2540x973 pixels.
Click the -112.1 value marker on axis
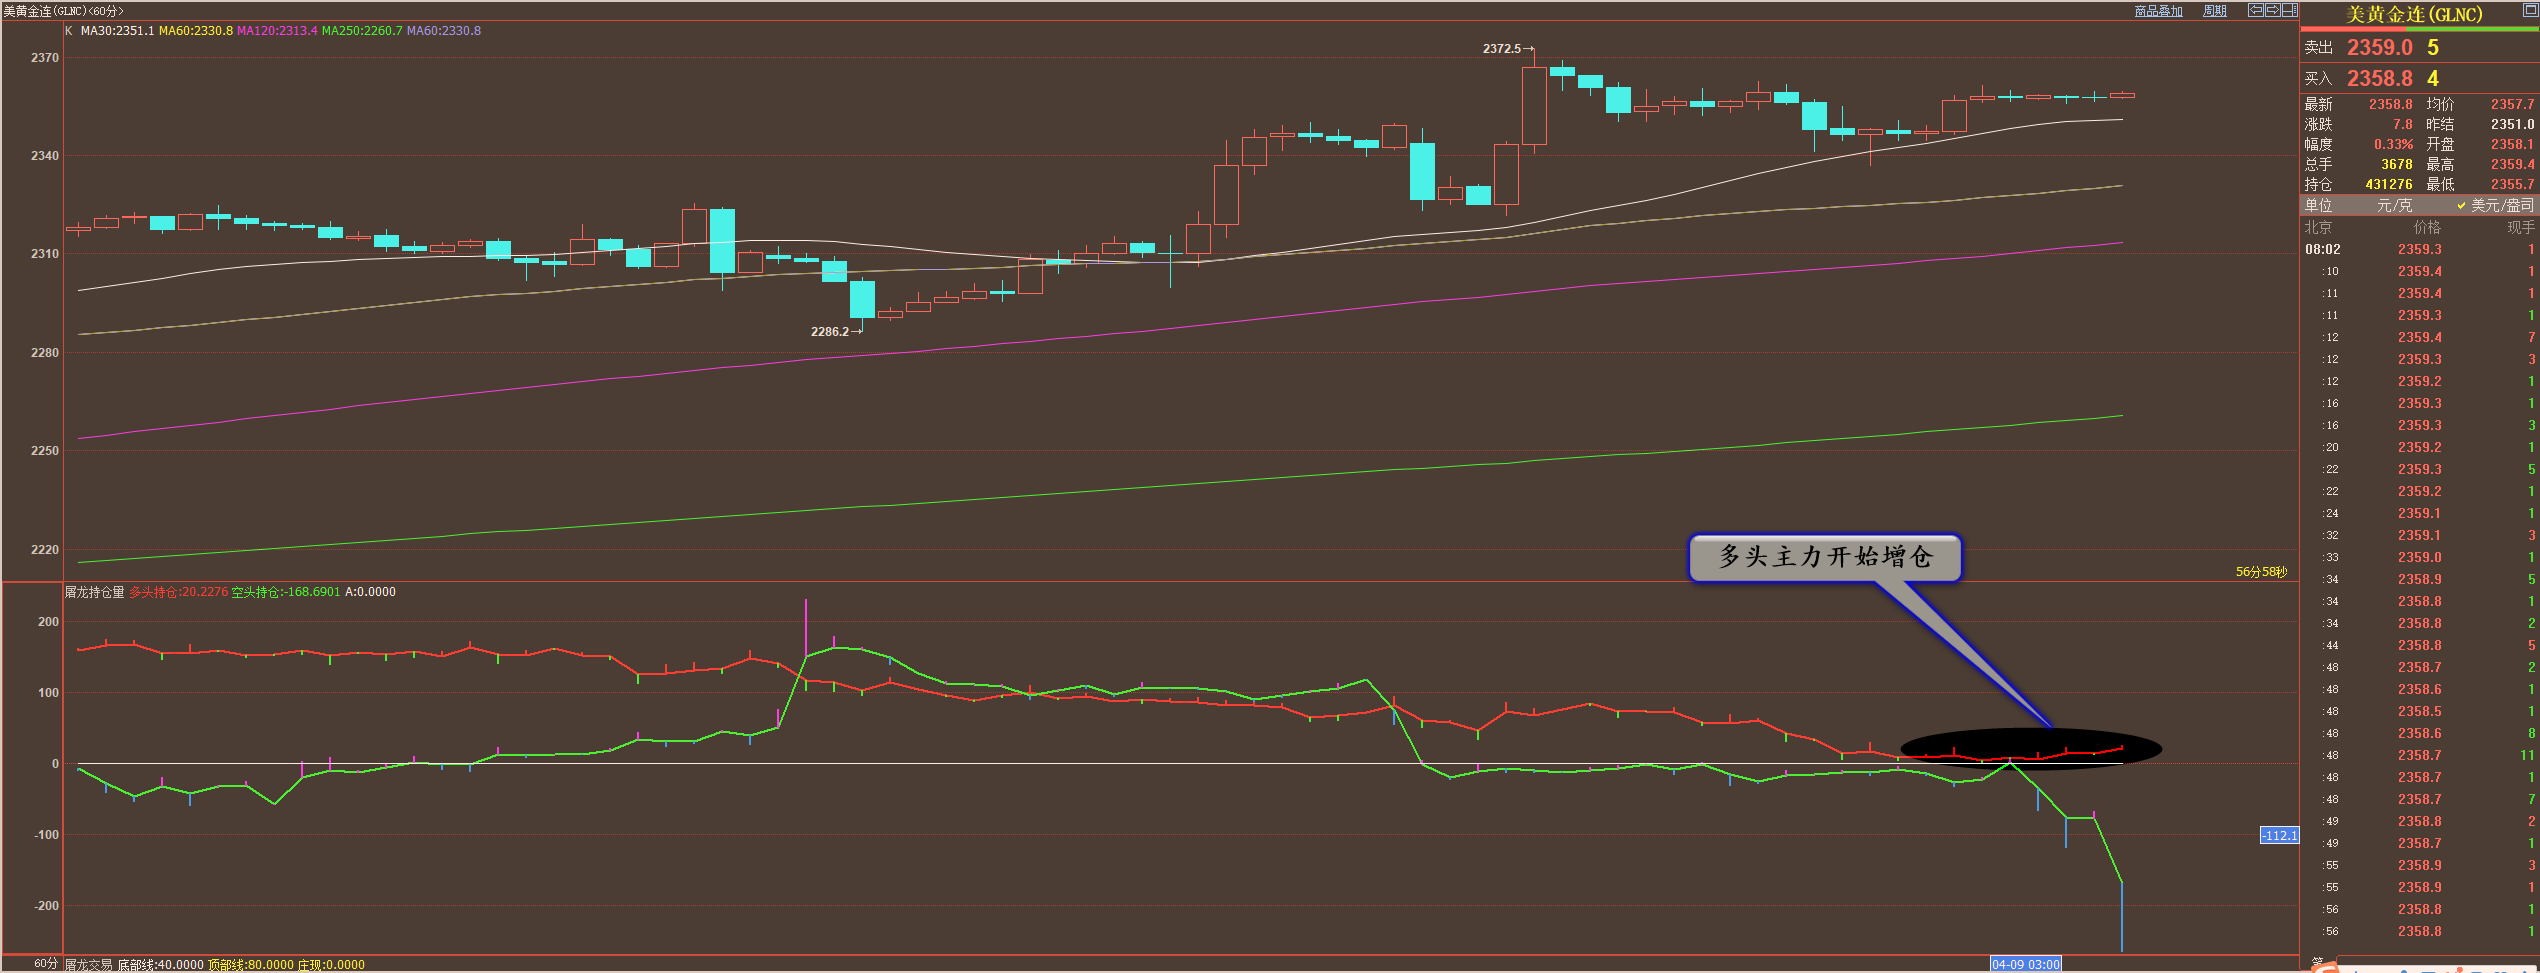coord(2280,835)
